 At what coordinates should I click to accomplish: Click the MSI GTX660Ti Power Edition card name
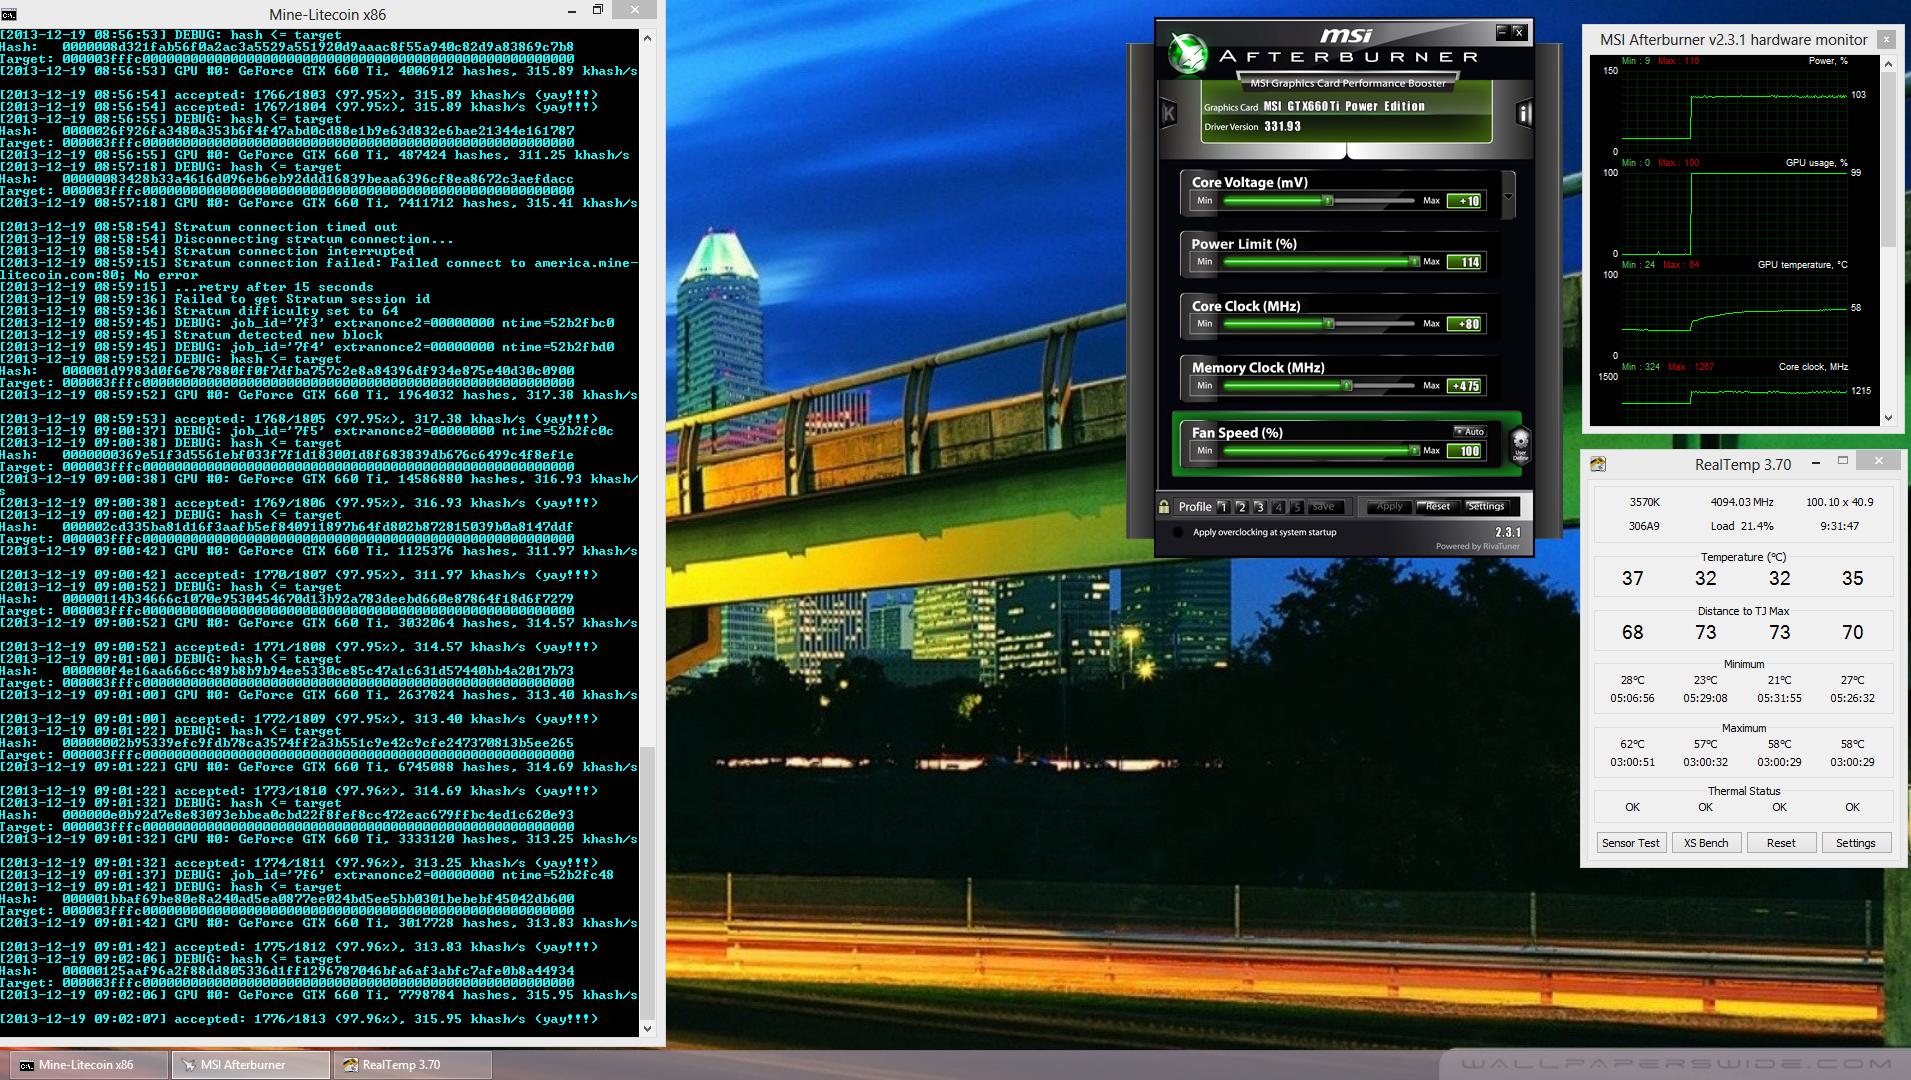pos(1344,106)
